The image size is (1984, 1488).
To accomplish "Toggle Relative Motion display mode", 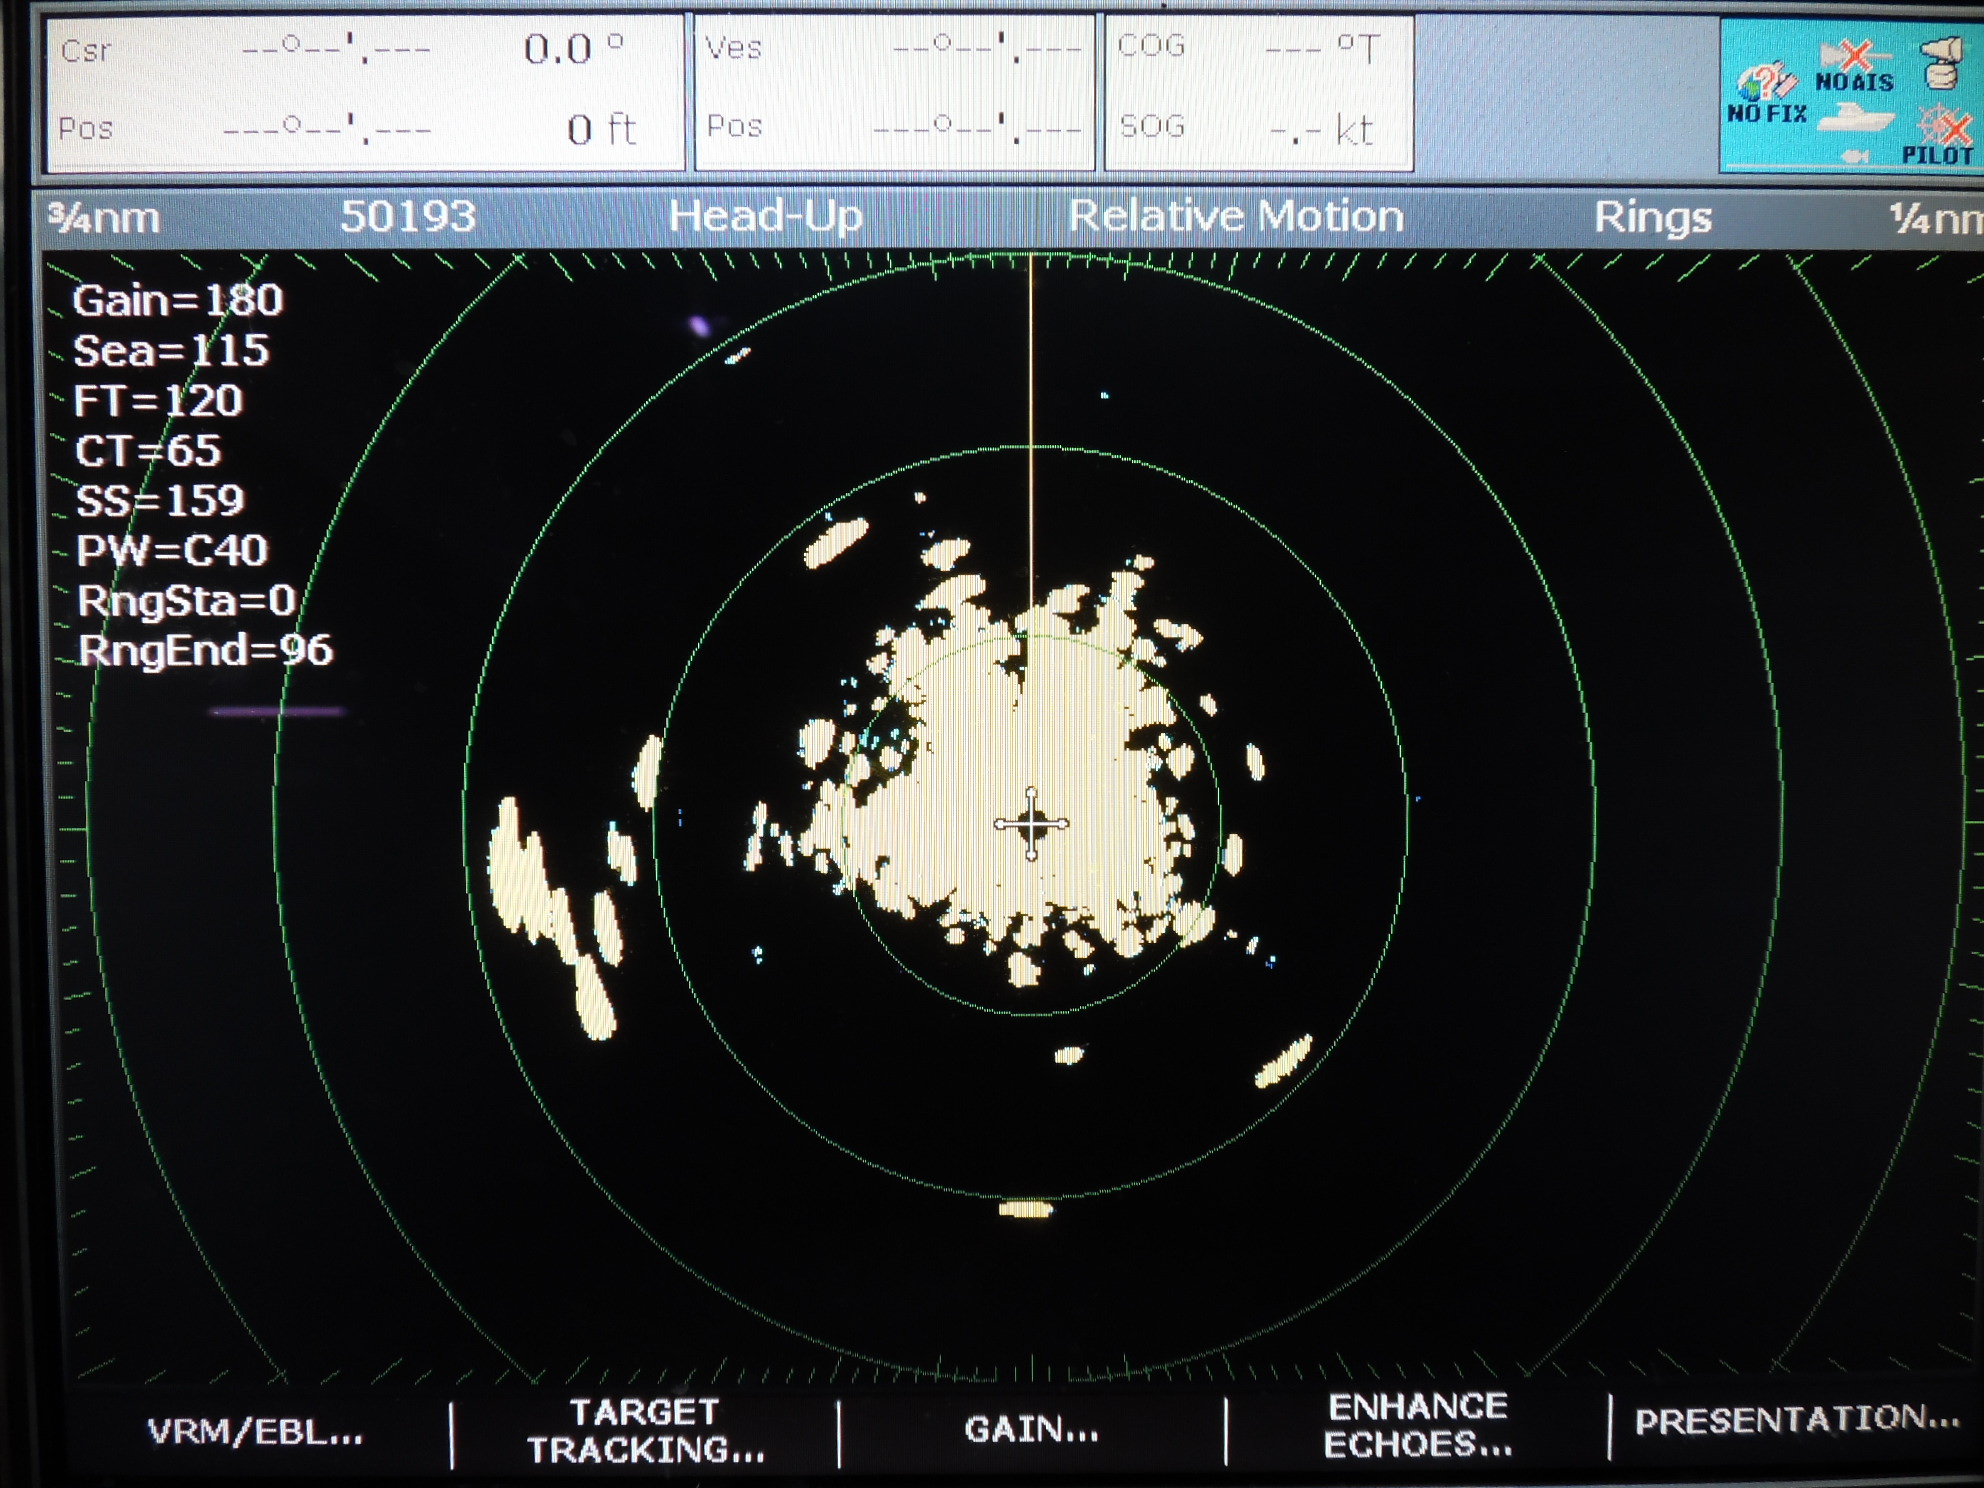I will click(1237, 216).
